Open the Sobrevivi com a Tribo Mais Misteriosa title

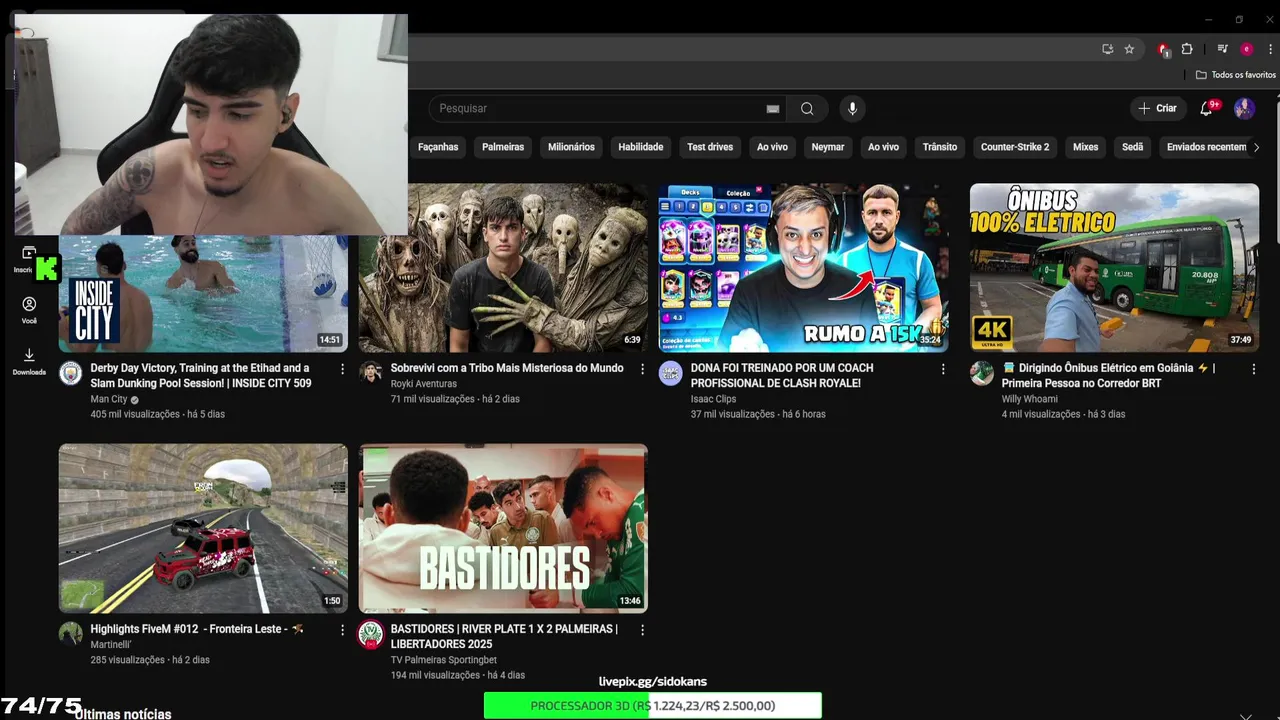pyautogui.click(x=507, y=368)
